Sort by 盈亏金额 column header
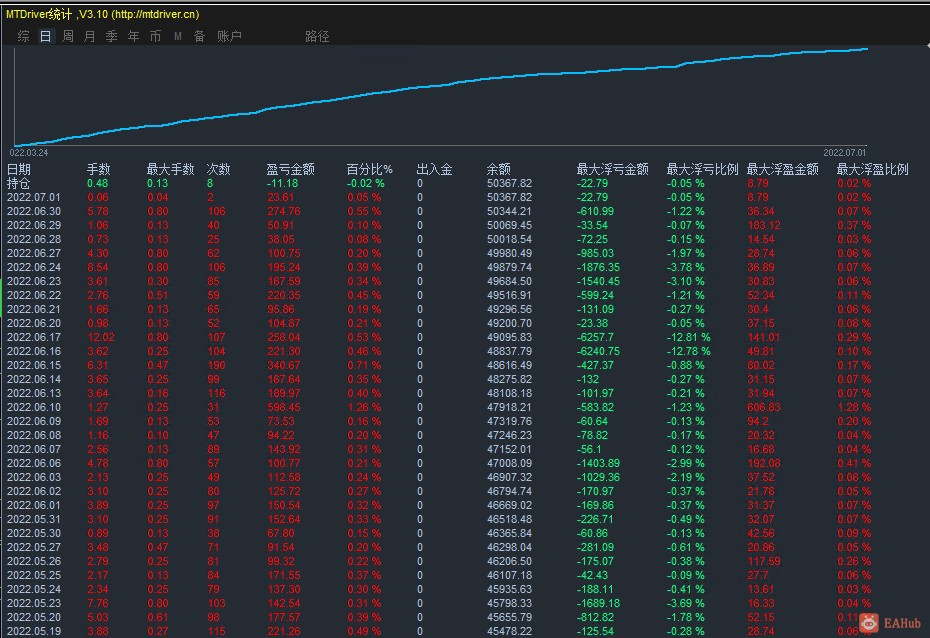The width and height of the screenshot is (930, 638). tap(290, 169)
